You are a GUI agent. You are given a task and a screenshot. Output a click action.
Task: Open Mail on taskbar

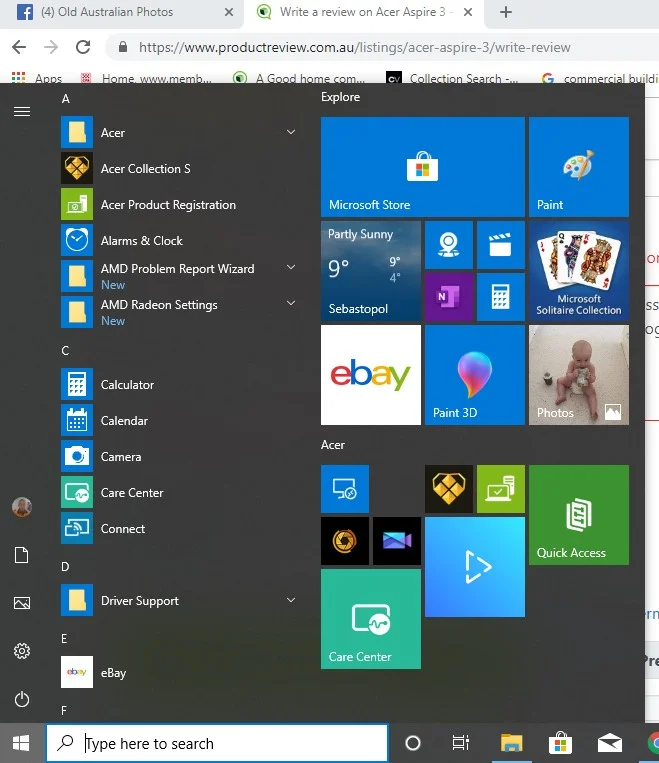point(610,743)
